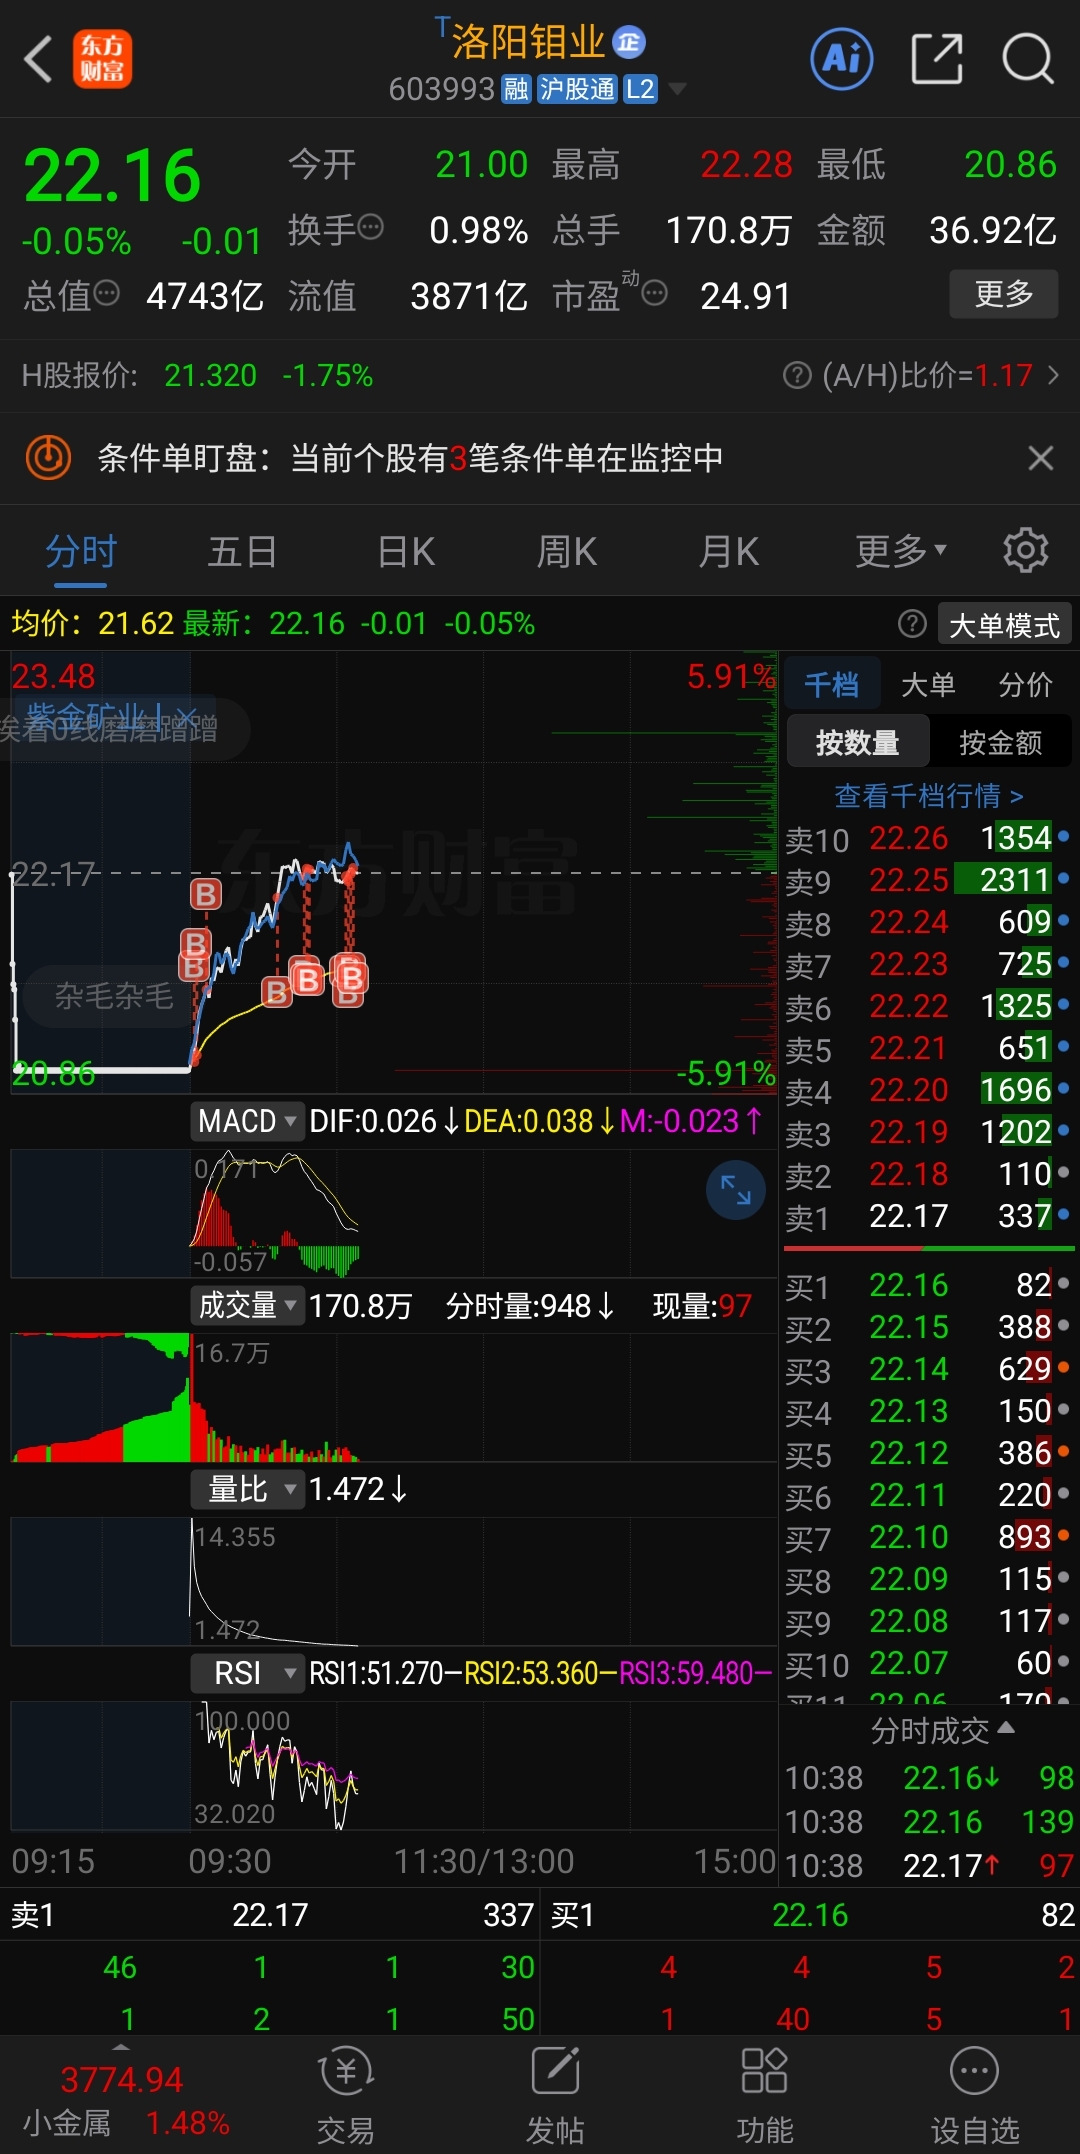Image resolution: width=1080 pixels, height=2154 pixels.
Task: Select 按数量 display mode
Action: pos(858,742)
